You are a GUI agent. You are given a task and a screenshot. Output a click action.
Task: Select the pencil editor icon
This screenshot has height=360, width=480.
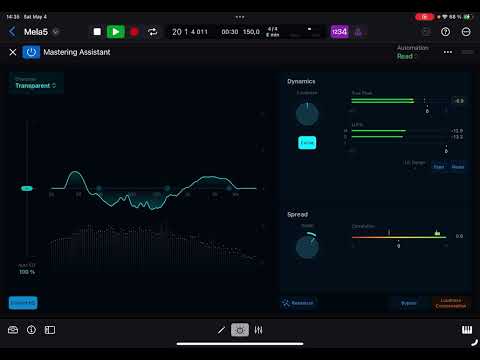click(x=221, y=330)
